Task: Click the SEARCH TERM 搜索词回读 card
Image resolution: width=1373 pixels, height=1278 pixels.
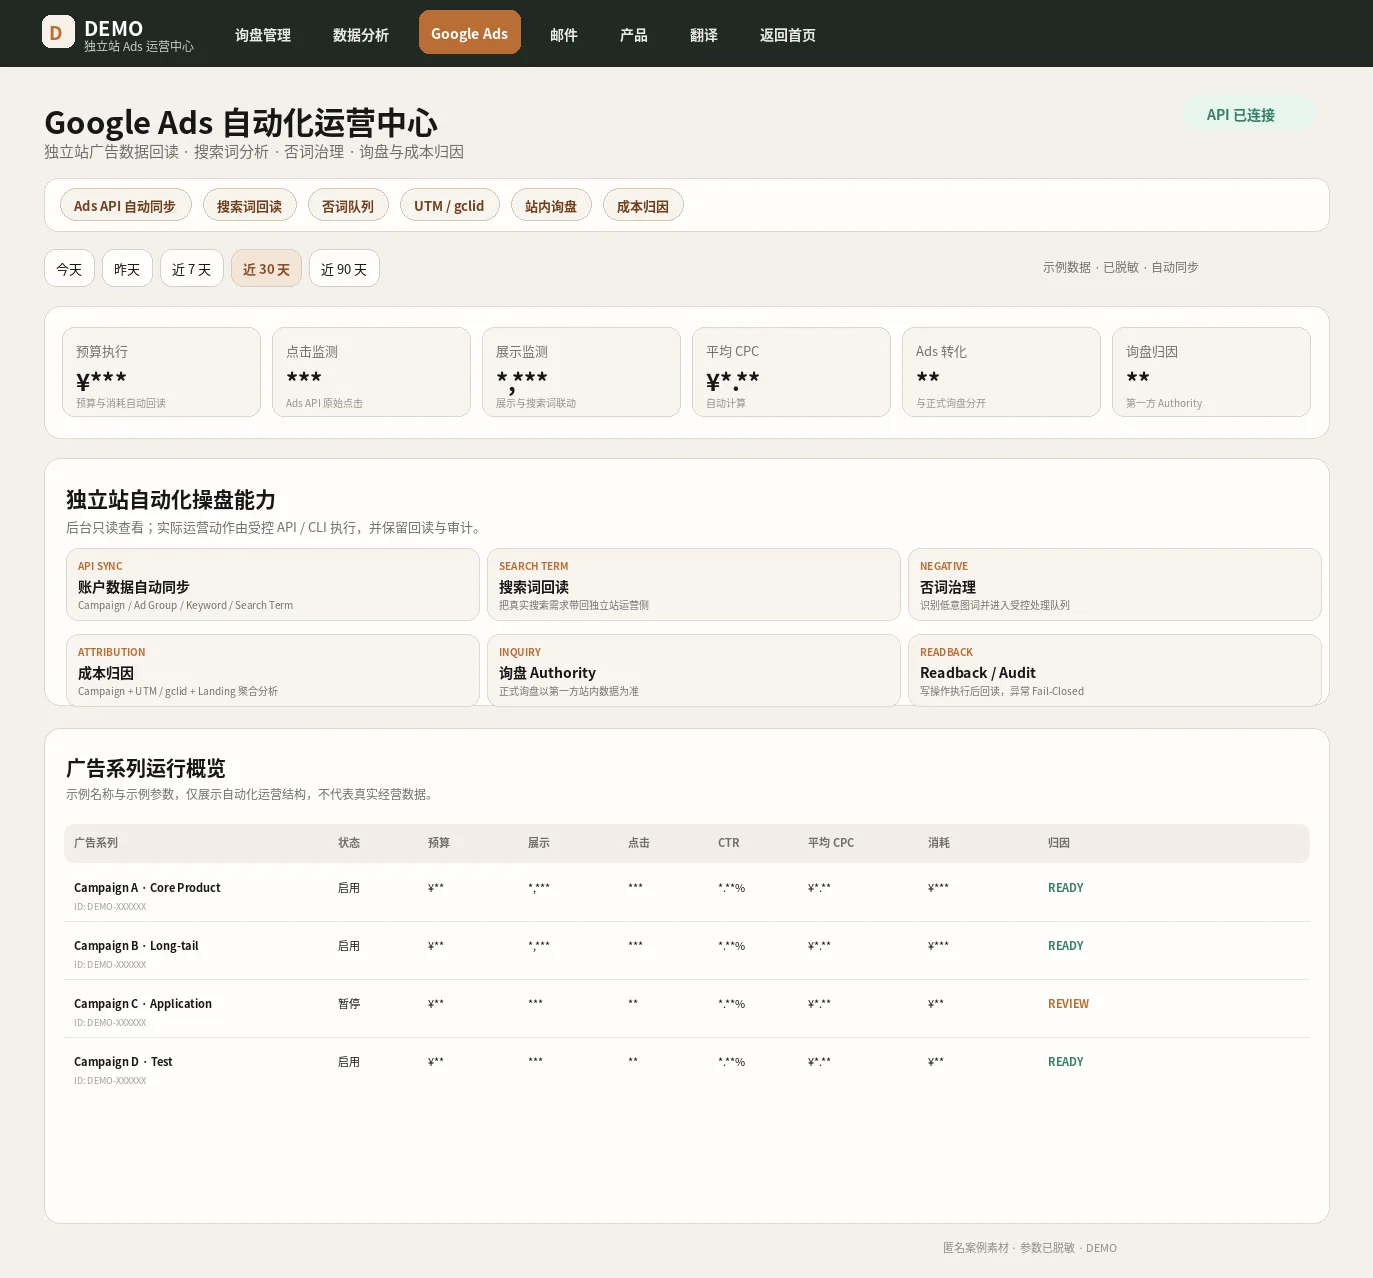Action: point(694,584)
